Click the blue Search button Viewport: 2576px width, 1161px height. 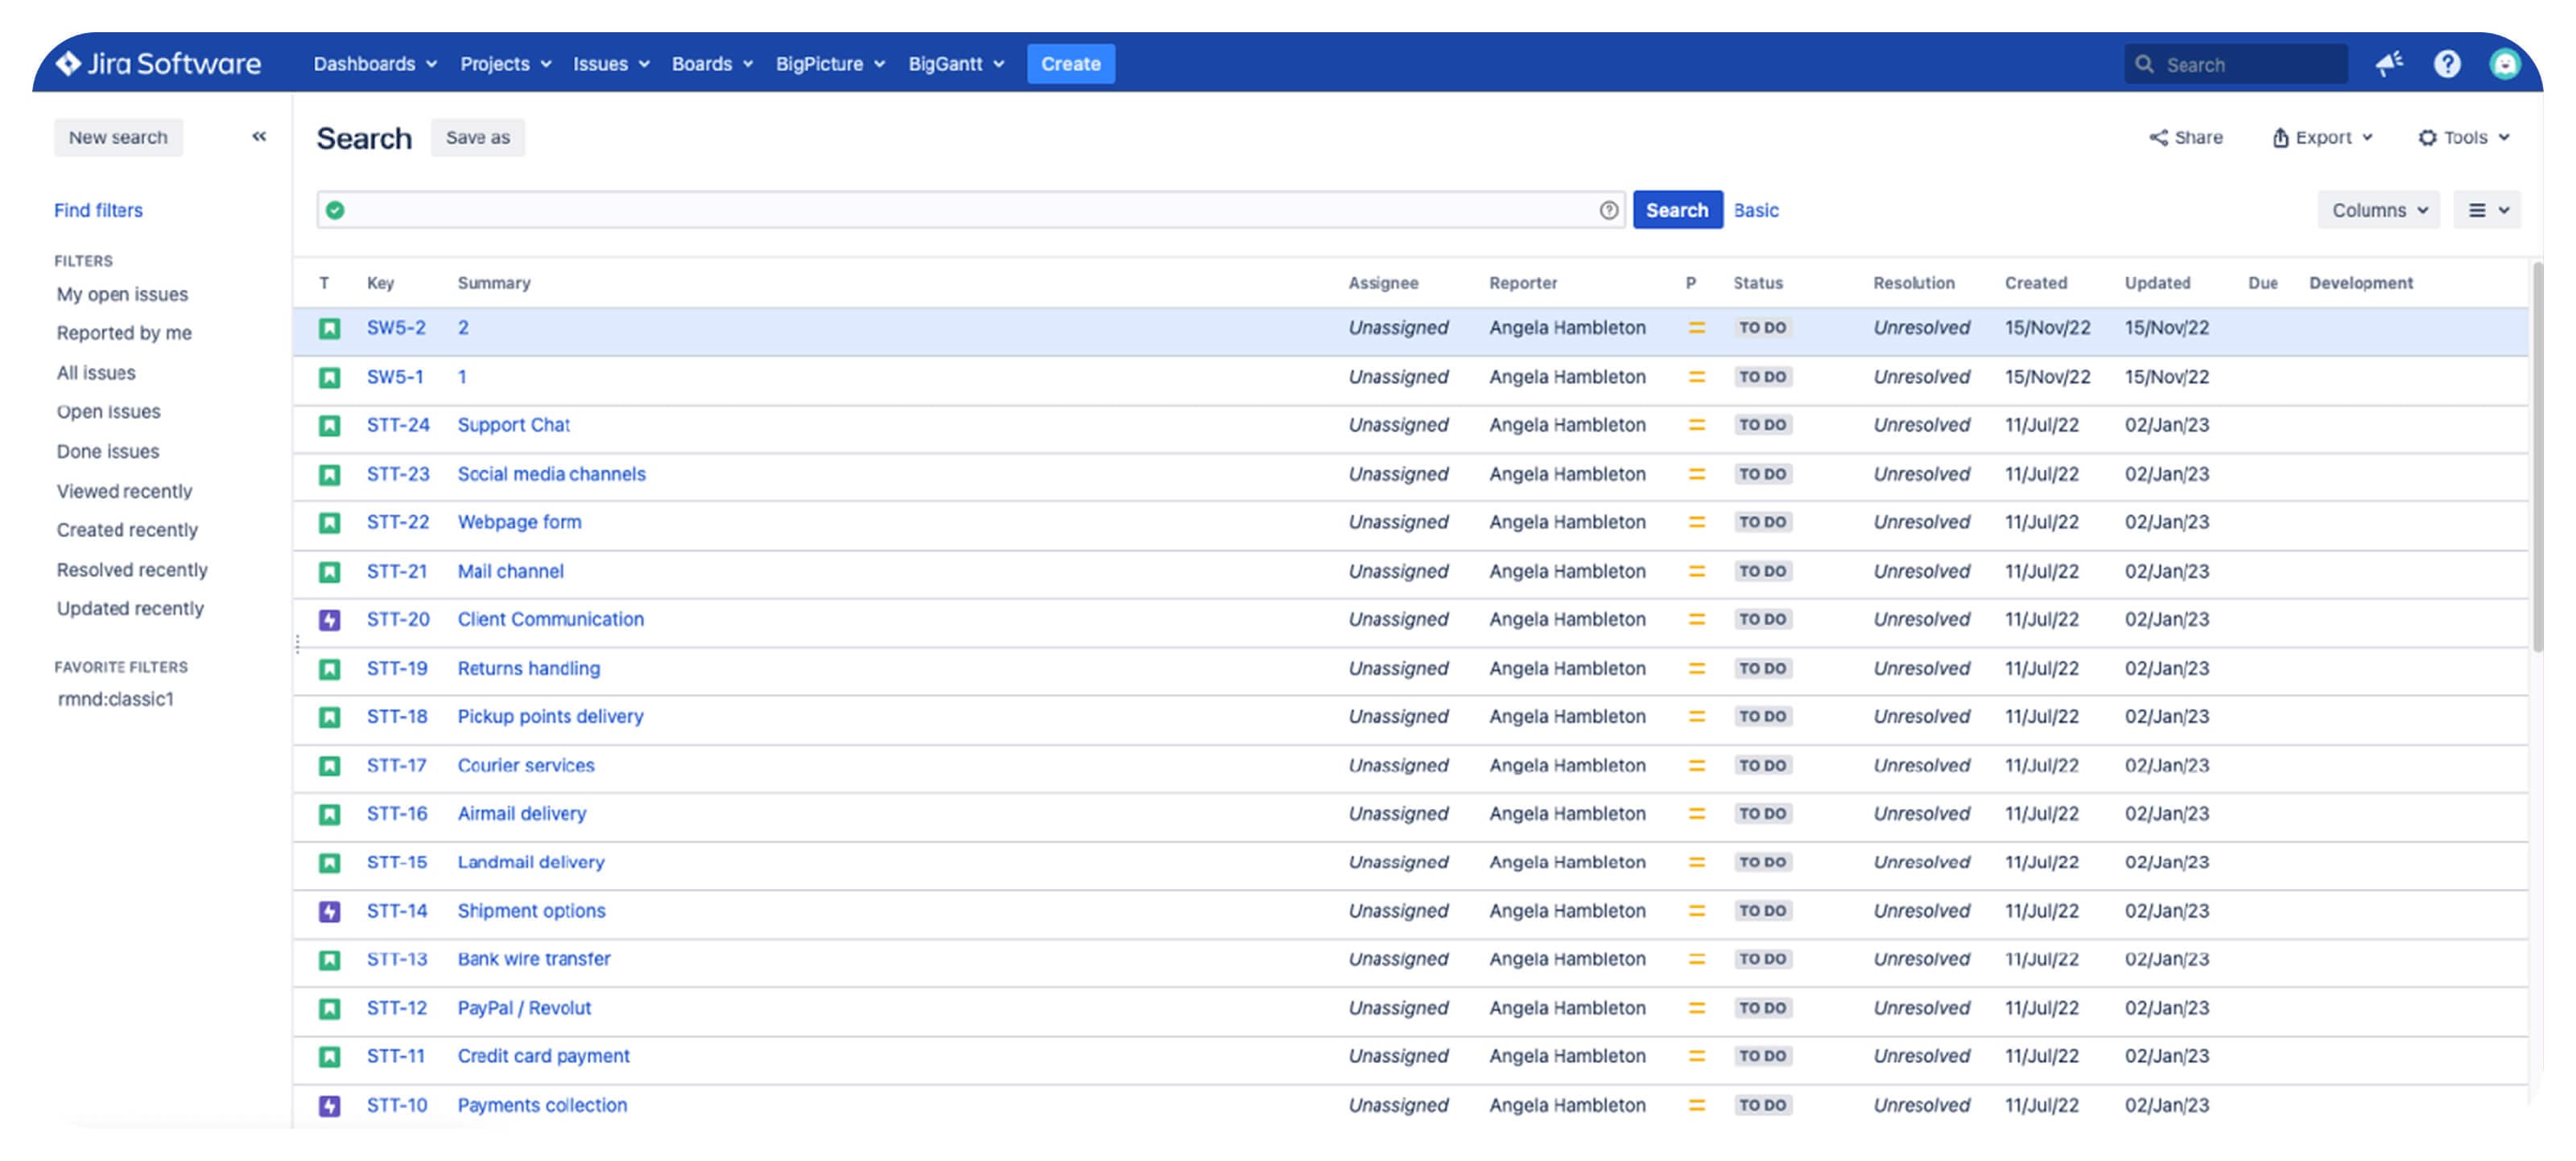click(x=1677, y=210)
